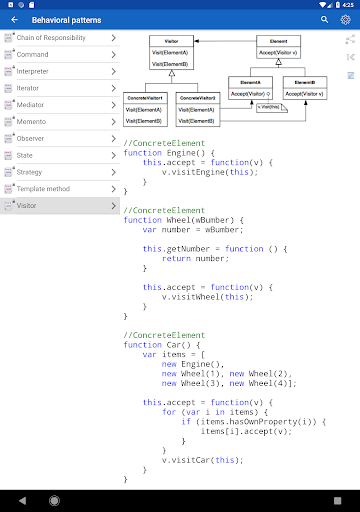Open the State pattern entry

60,155
